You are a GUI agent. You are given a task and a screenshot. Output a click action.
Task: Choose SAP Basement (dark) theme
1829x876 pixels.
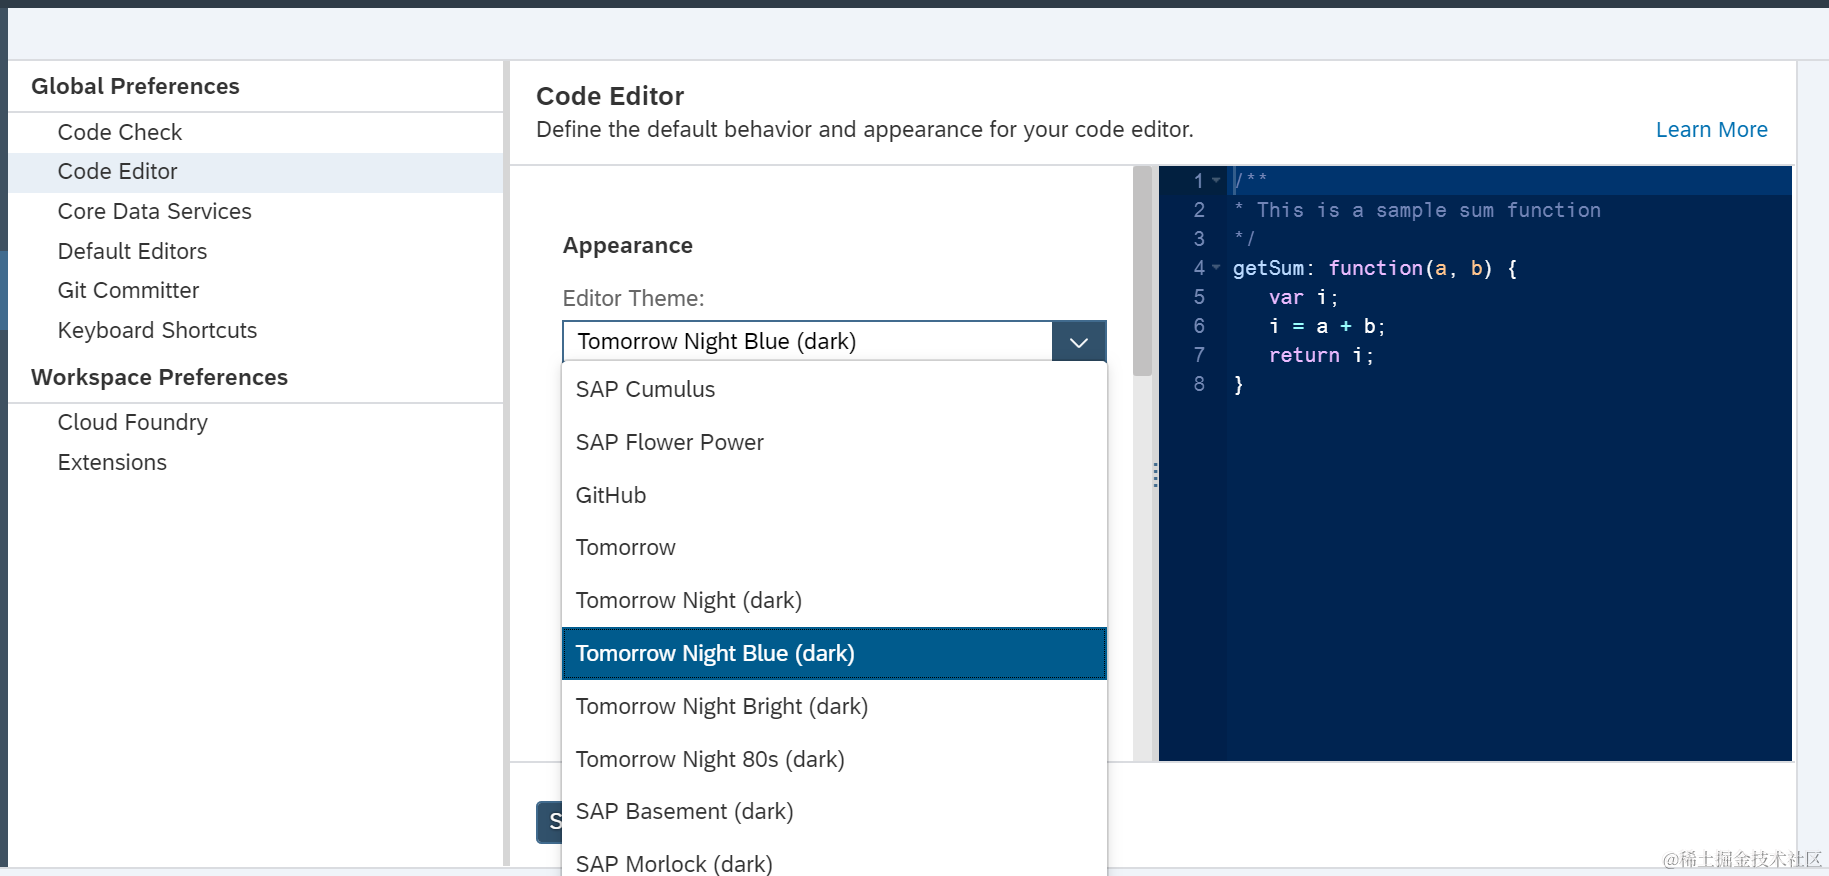pyautogui.click(x=834, y=811)
